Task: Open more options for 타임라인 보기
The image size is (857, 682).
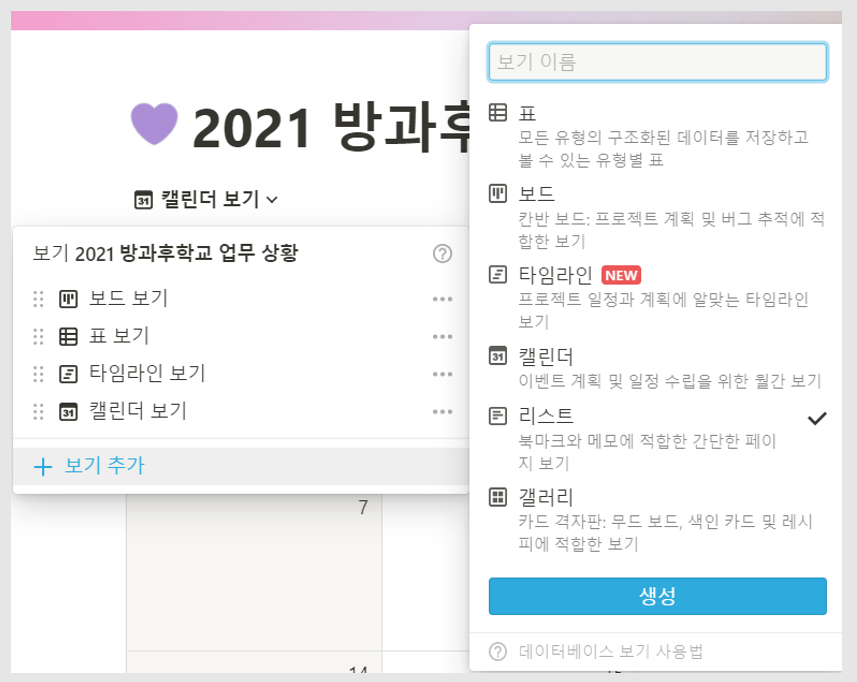Action: click(442, 374)
